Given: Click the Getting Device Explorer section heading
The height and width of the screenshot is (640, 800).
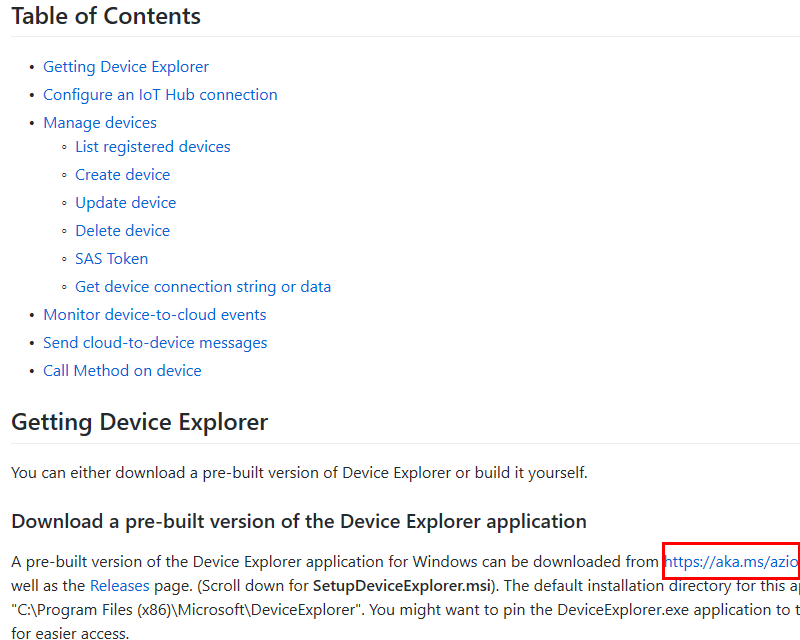Looking at the screenshot, I should coord(140,423).
